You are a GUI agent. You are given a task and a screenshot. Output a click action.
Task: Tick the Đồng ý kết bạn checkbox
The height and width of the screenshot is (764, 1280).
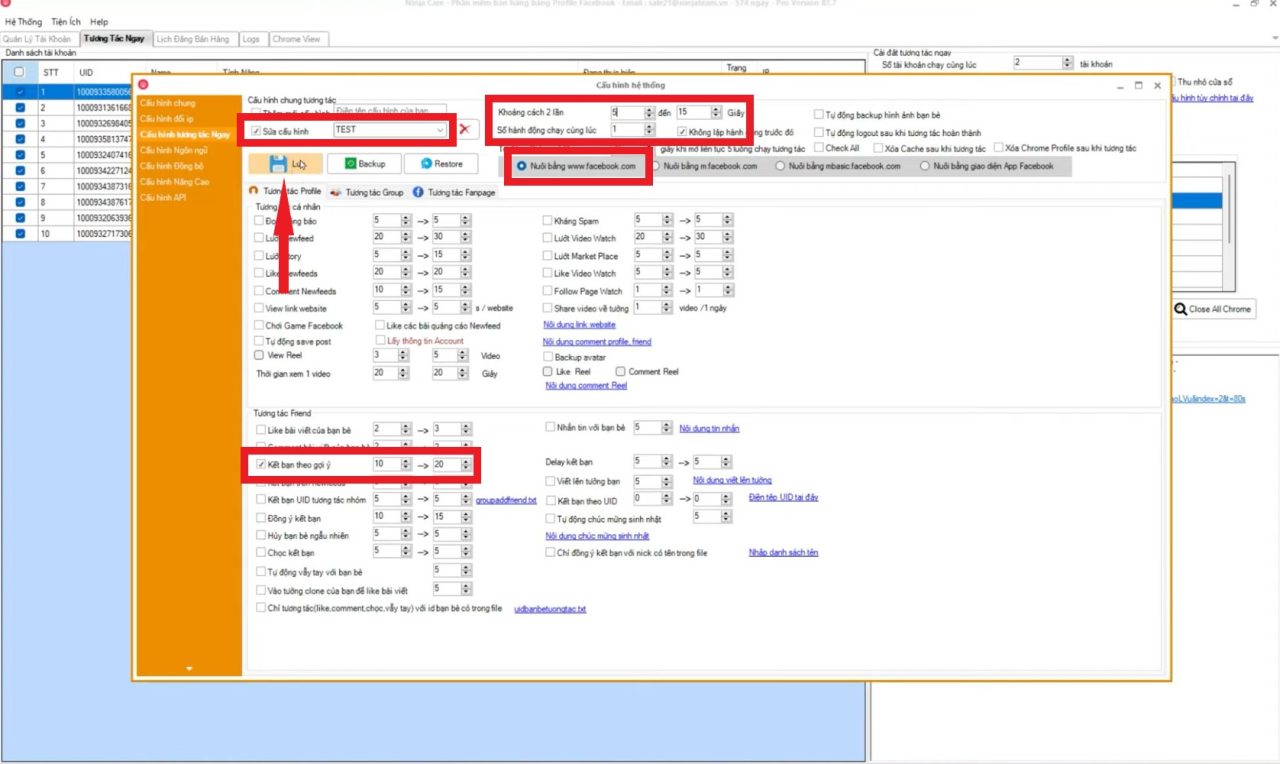[260, 516]
